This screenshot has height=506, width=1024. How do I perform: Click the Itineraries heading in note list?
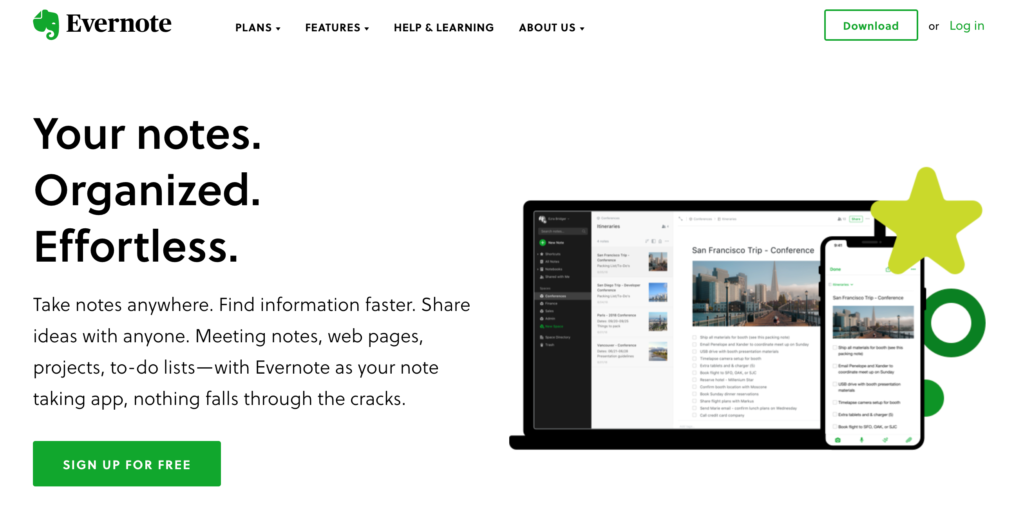coord(609,227)
